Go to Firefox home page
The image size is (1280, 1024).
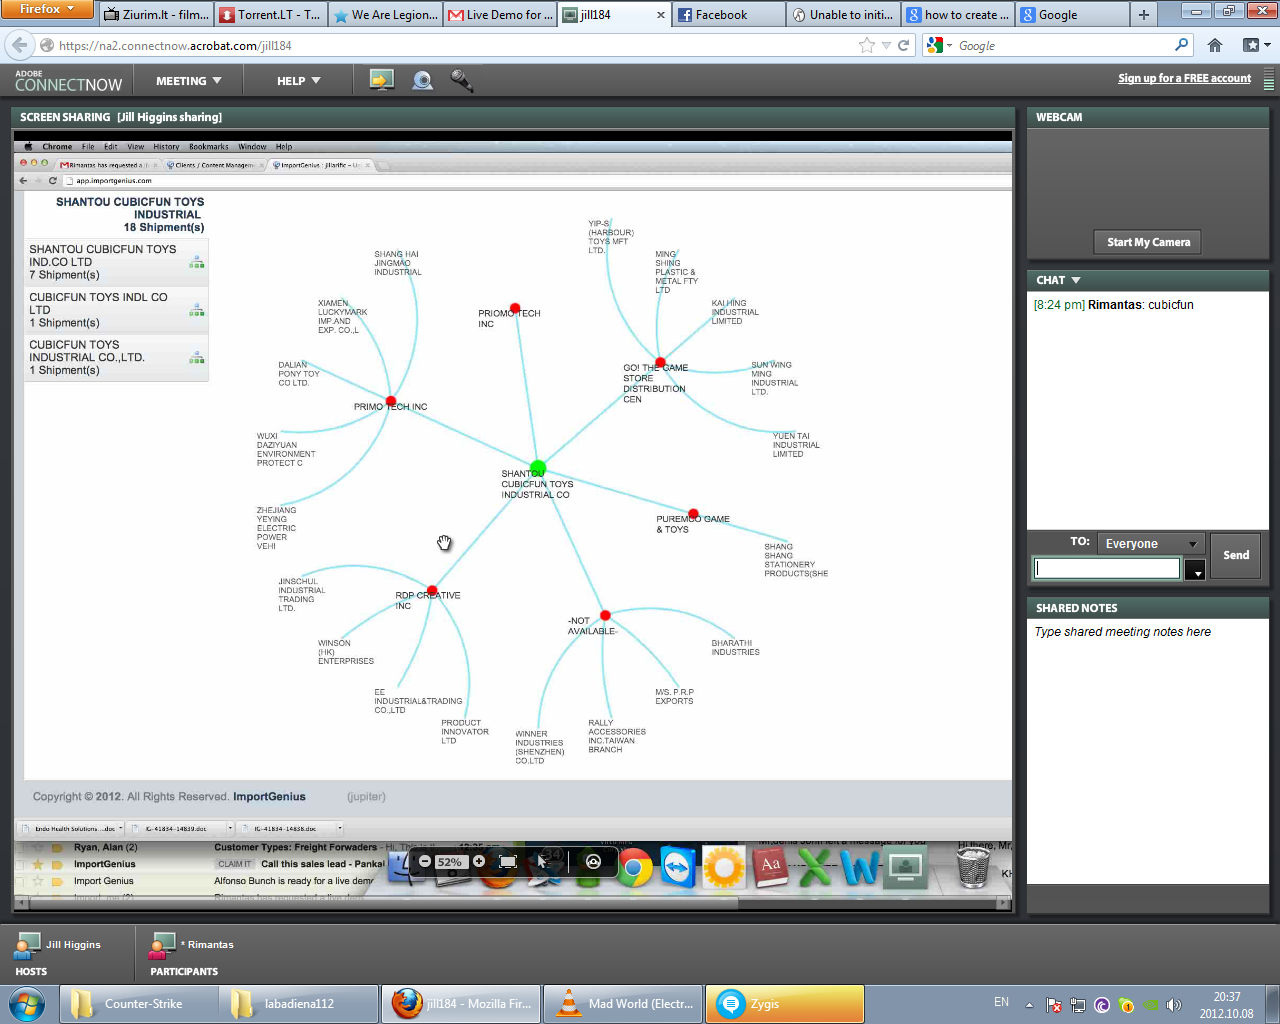tap(1215, 45)
